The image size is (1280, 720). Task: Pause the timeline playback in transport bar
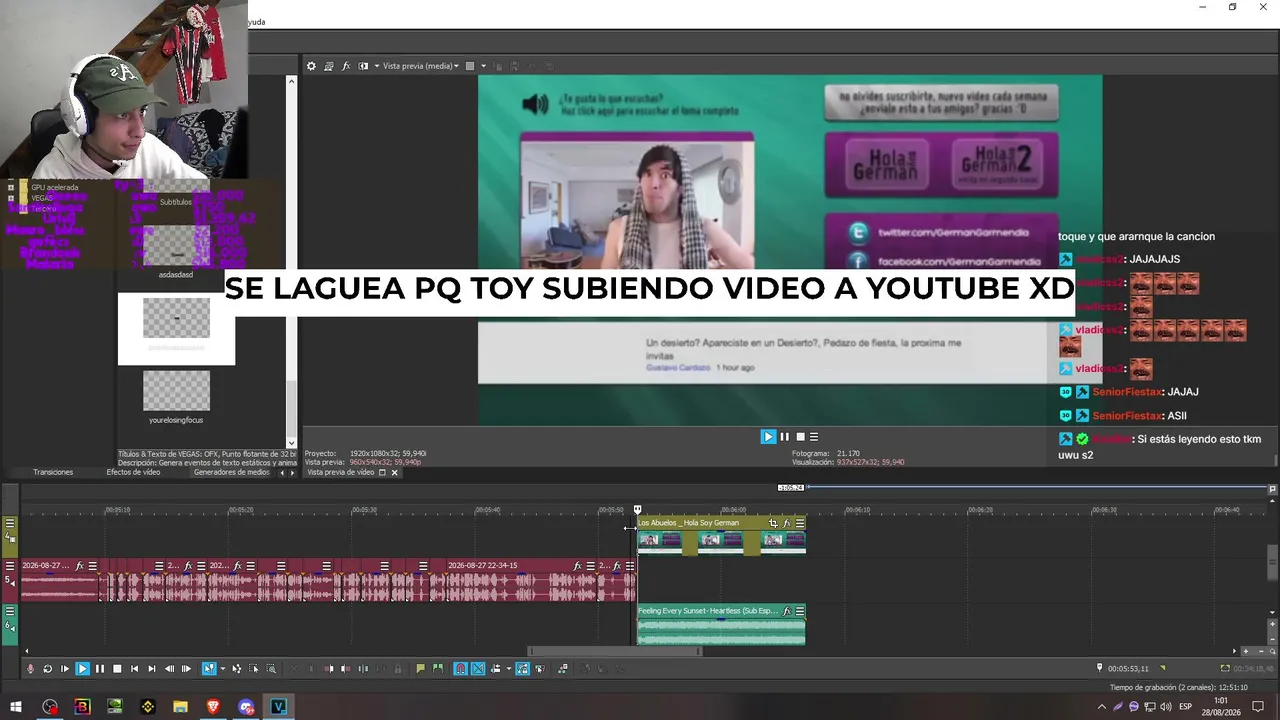tap(99, 669)
